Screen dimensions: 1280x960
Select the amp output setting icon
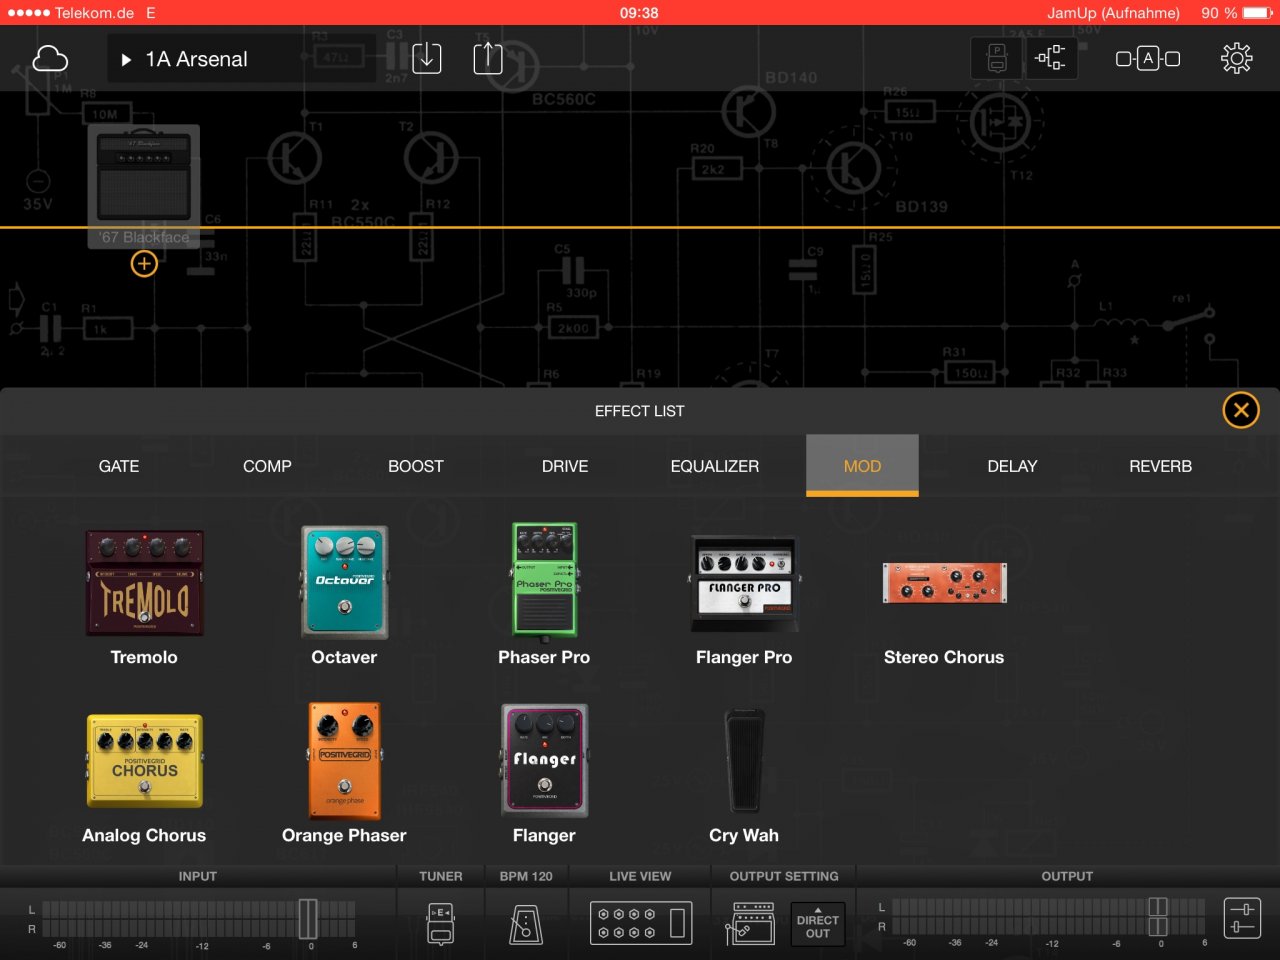click(x=749, y=924)
